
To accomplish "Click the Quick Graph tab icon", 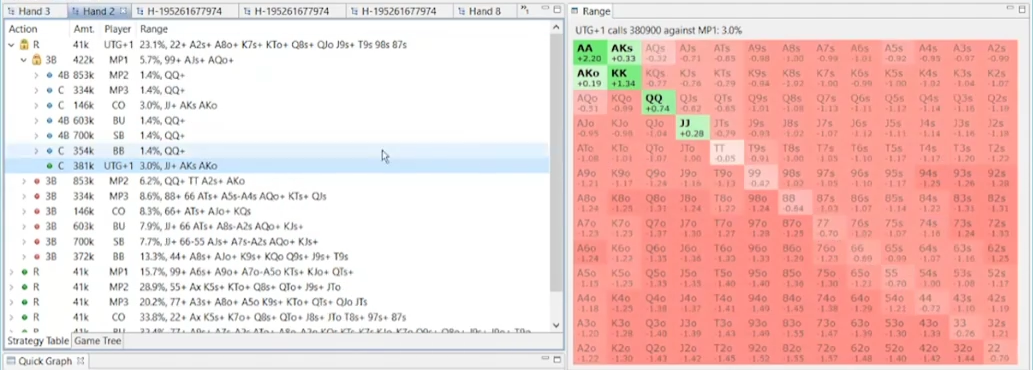I will pyautogui.click(x=11, y=361).
